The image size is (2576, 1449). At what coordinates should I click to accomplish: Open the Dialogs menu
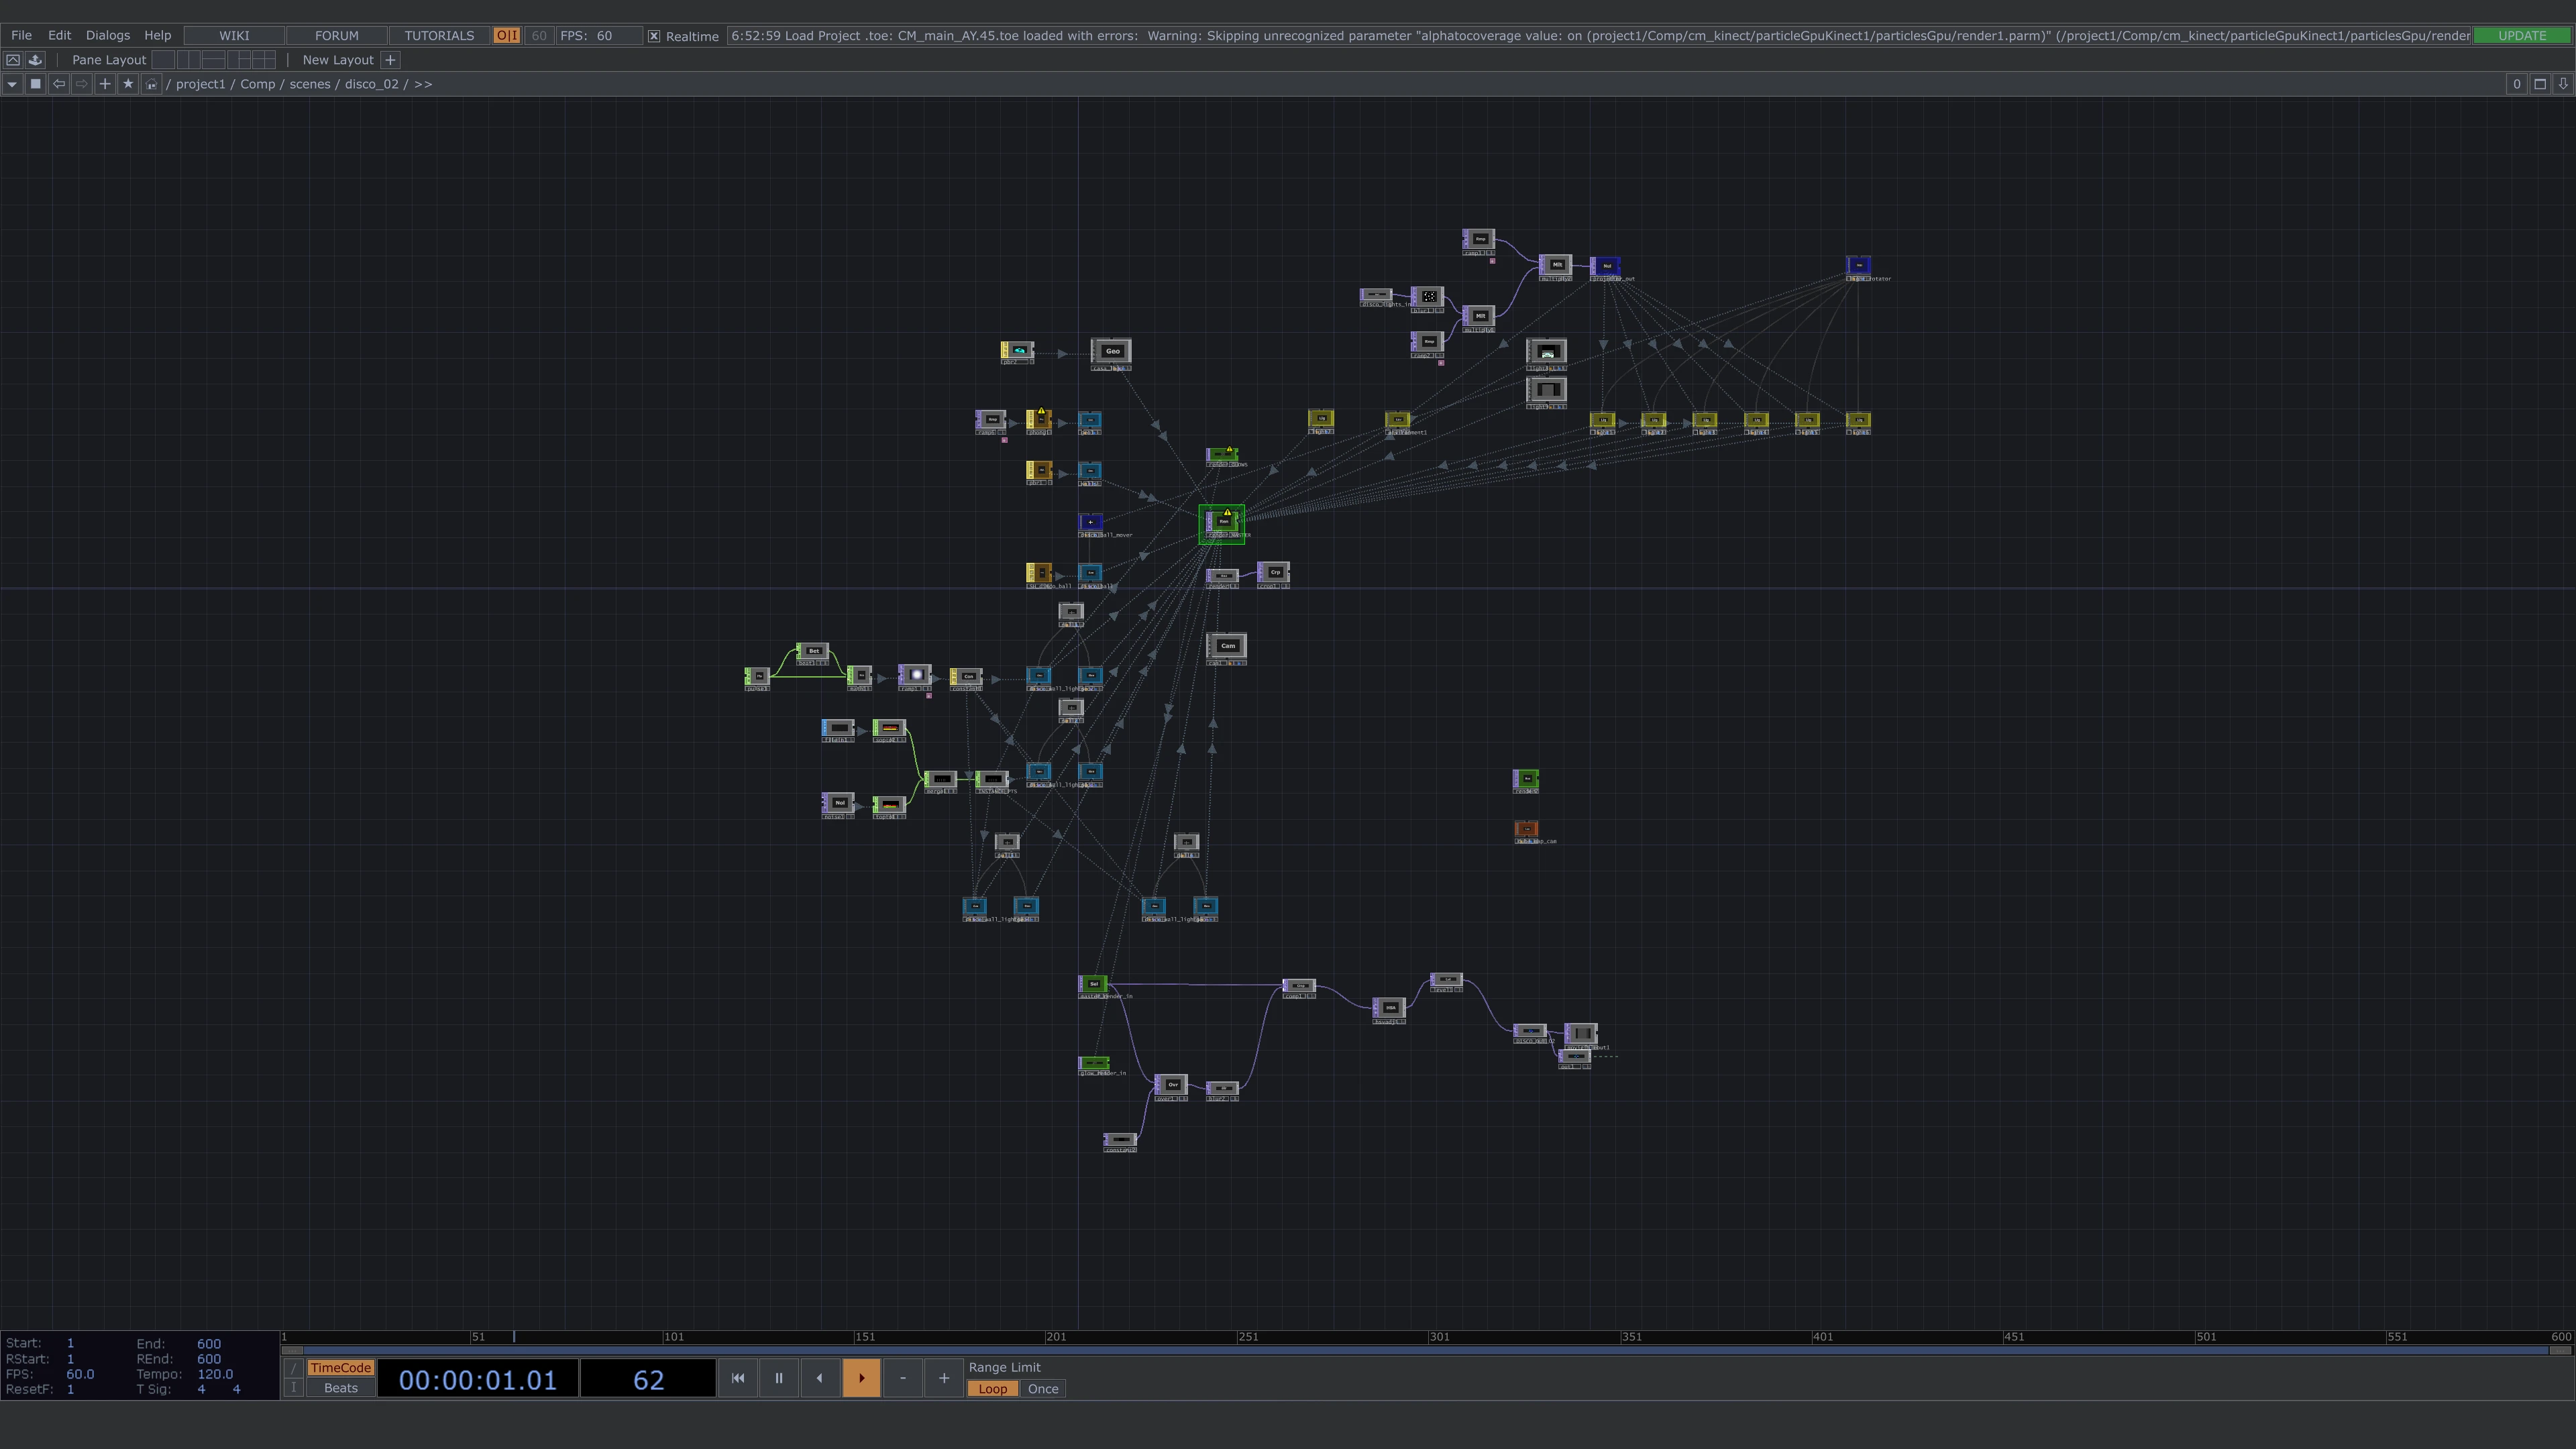(108, 35)
